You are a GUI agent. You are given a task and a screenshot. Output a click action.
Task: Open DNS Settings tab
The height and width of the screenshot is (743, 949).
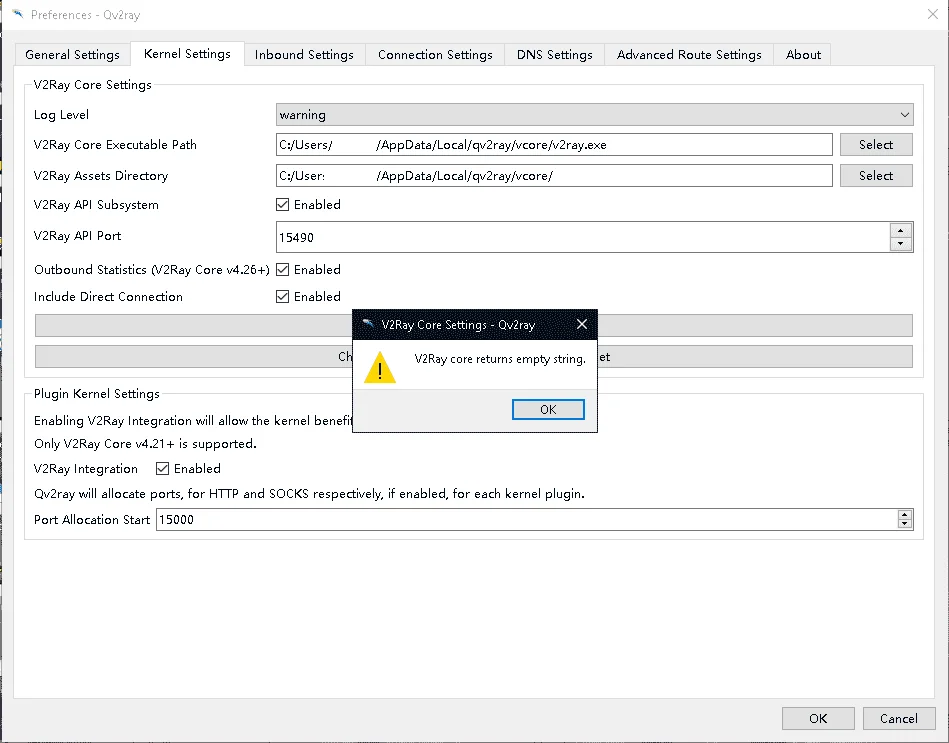coord(554,54)
